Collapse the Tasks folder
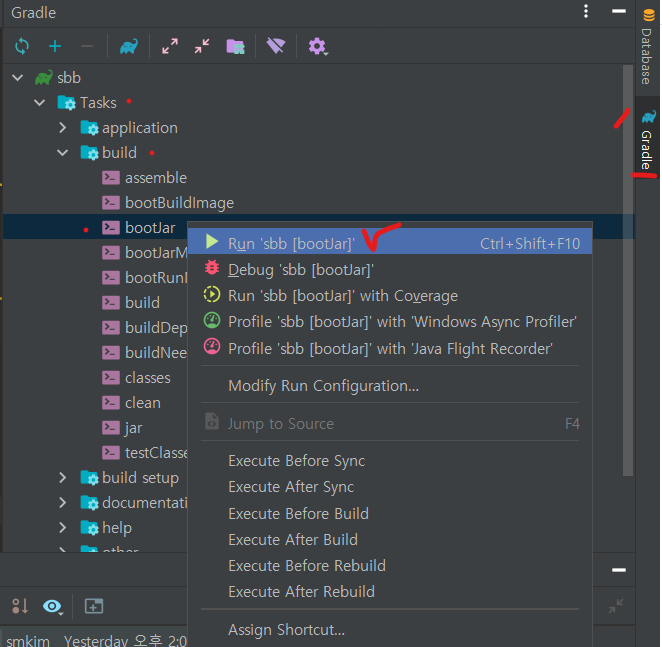The width and height of the screenshot is (662, 647). pyautogui.click(x=40, y=103)
